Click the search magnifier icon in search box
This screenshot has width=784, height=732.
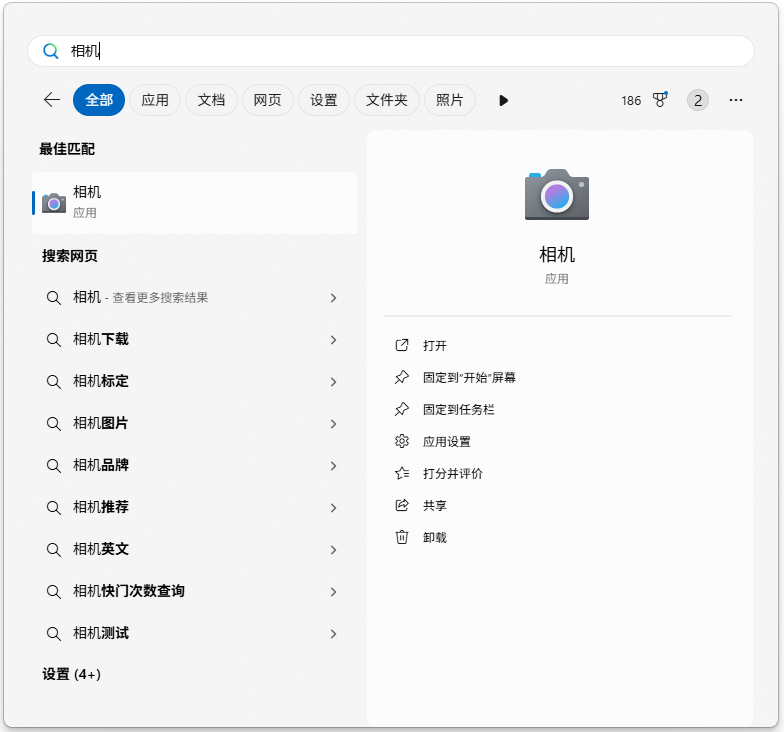(x=50, y=50)
